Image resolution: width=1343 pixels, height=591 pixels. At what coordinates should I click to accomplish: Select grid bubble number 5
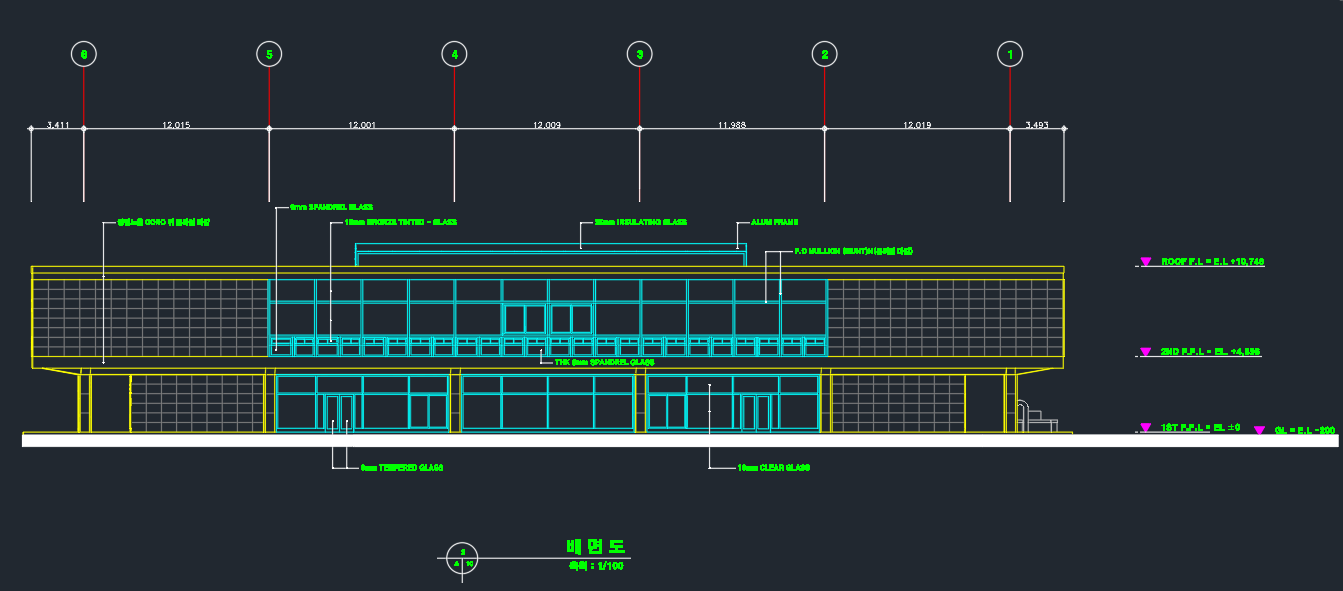[269, 55]
